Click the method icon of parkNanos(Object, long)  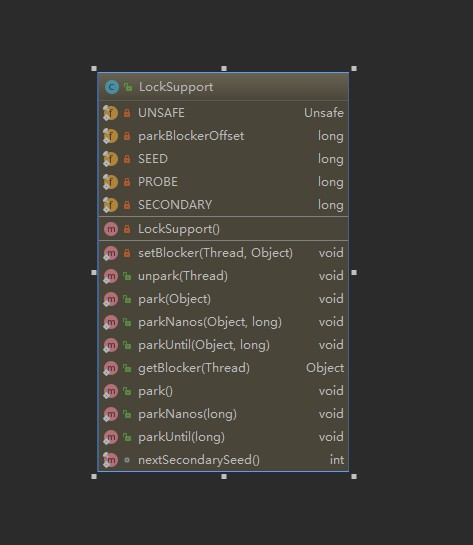111,322
